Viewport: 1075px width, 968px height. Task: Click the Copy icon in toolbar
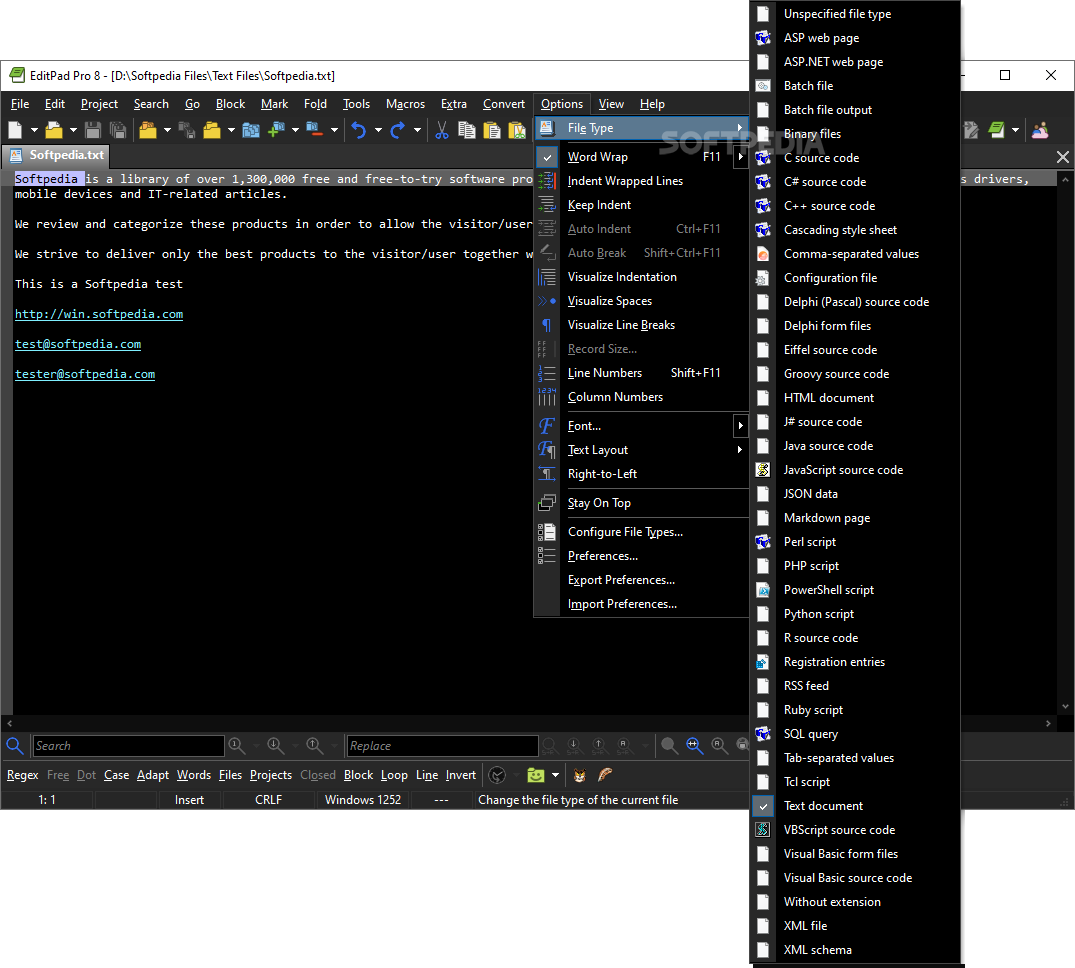[467, 130]
